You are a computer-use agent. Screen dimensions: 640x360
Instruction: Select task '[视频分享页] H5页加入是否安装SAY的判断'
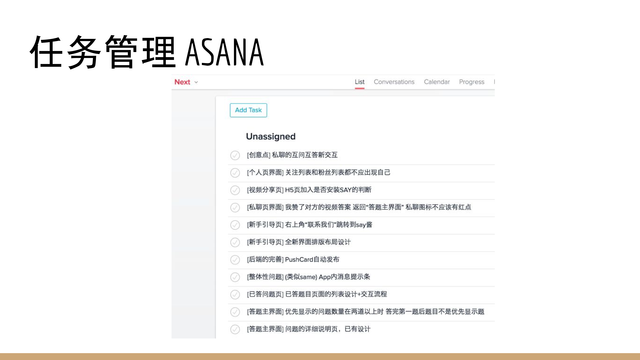pyautogui.click(x=309, y=190)
